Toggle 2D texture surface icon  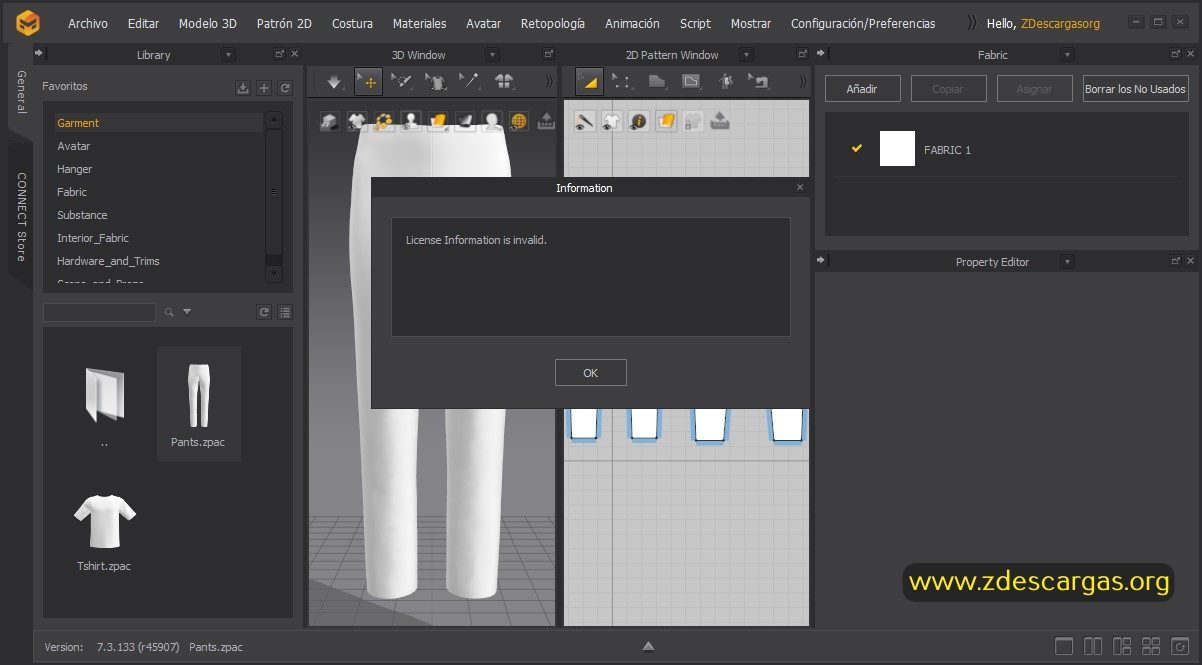tap(666, 122)
